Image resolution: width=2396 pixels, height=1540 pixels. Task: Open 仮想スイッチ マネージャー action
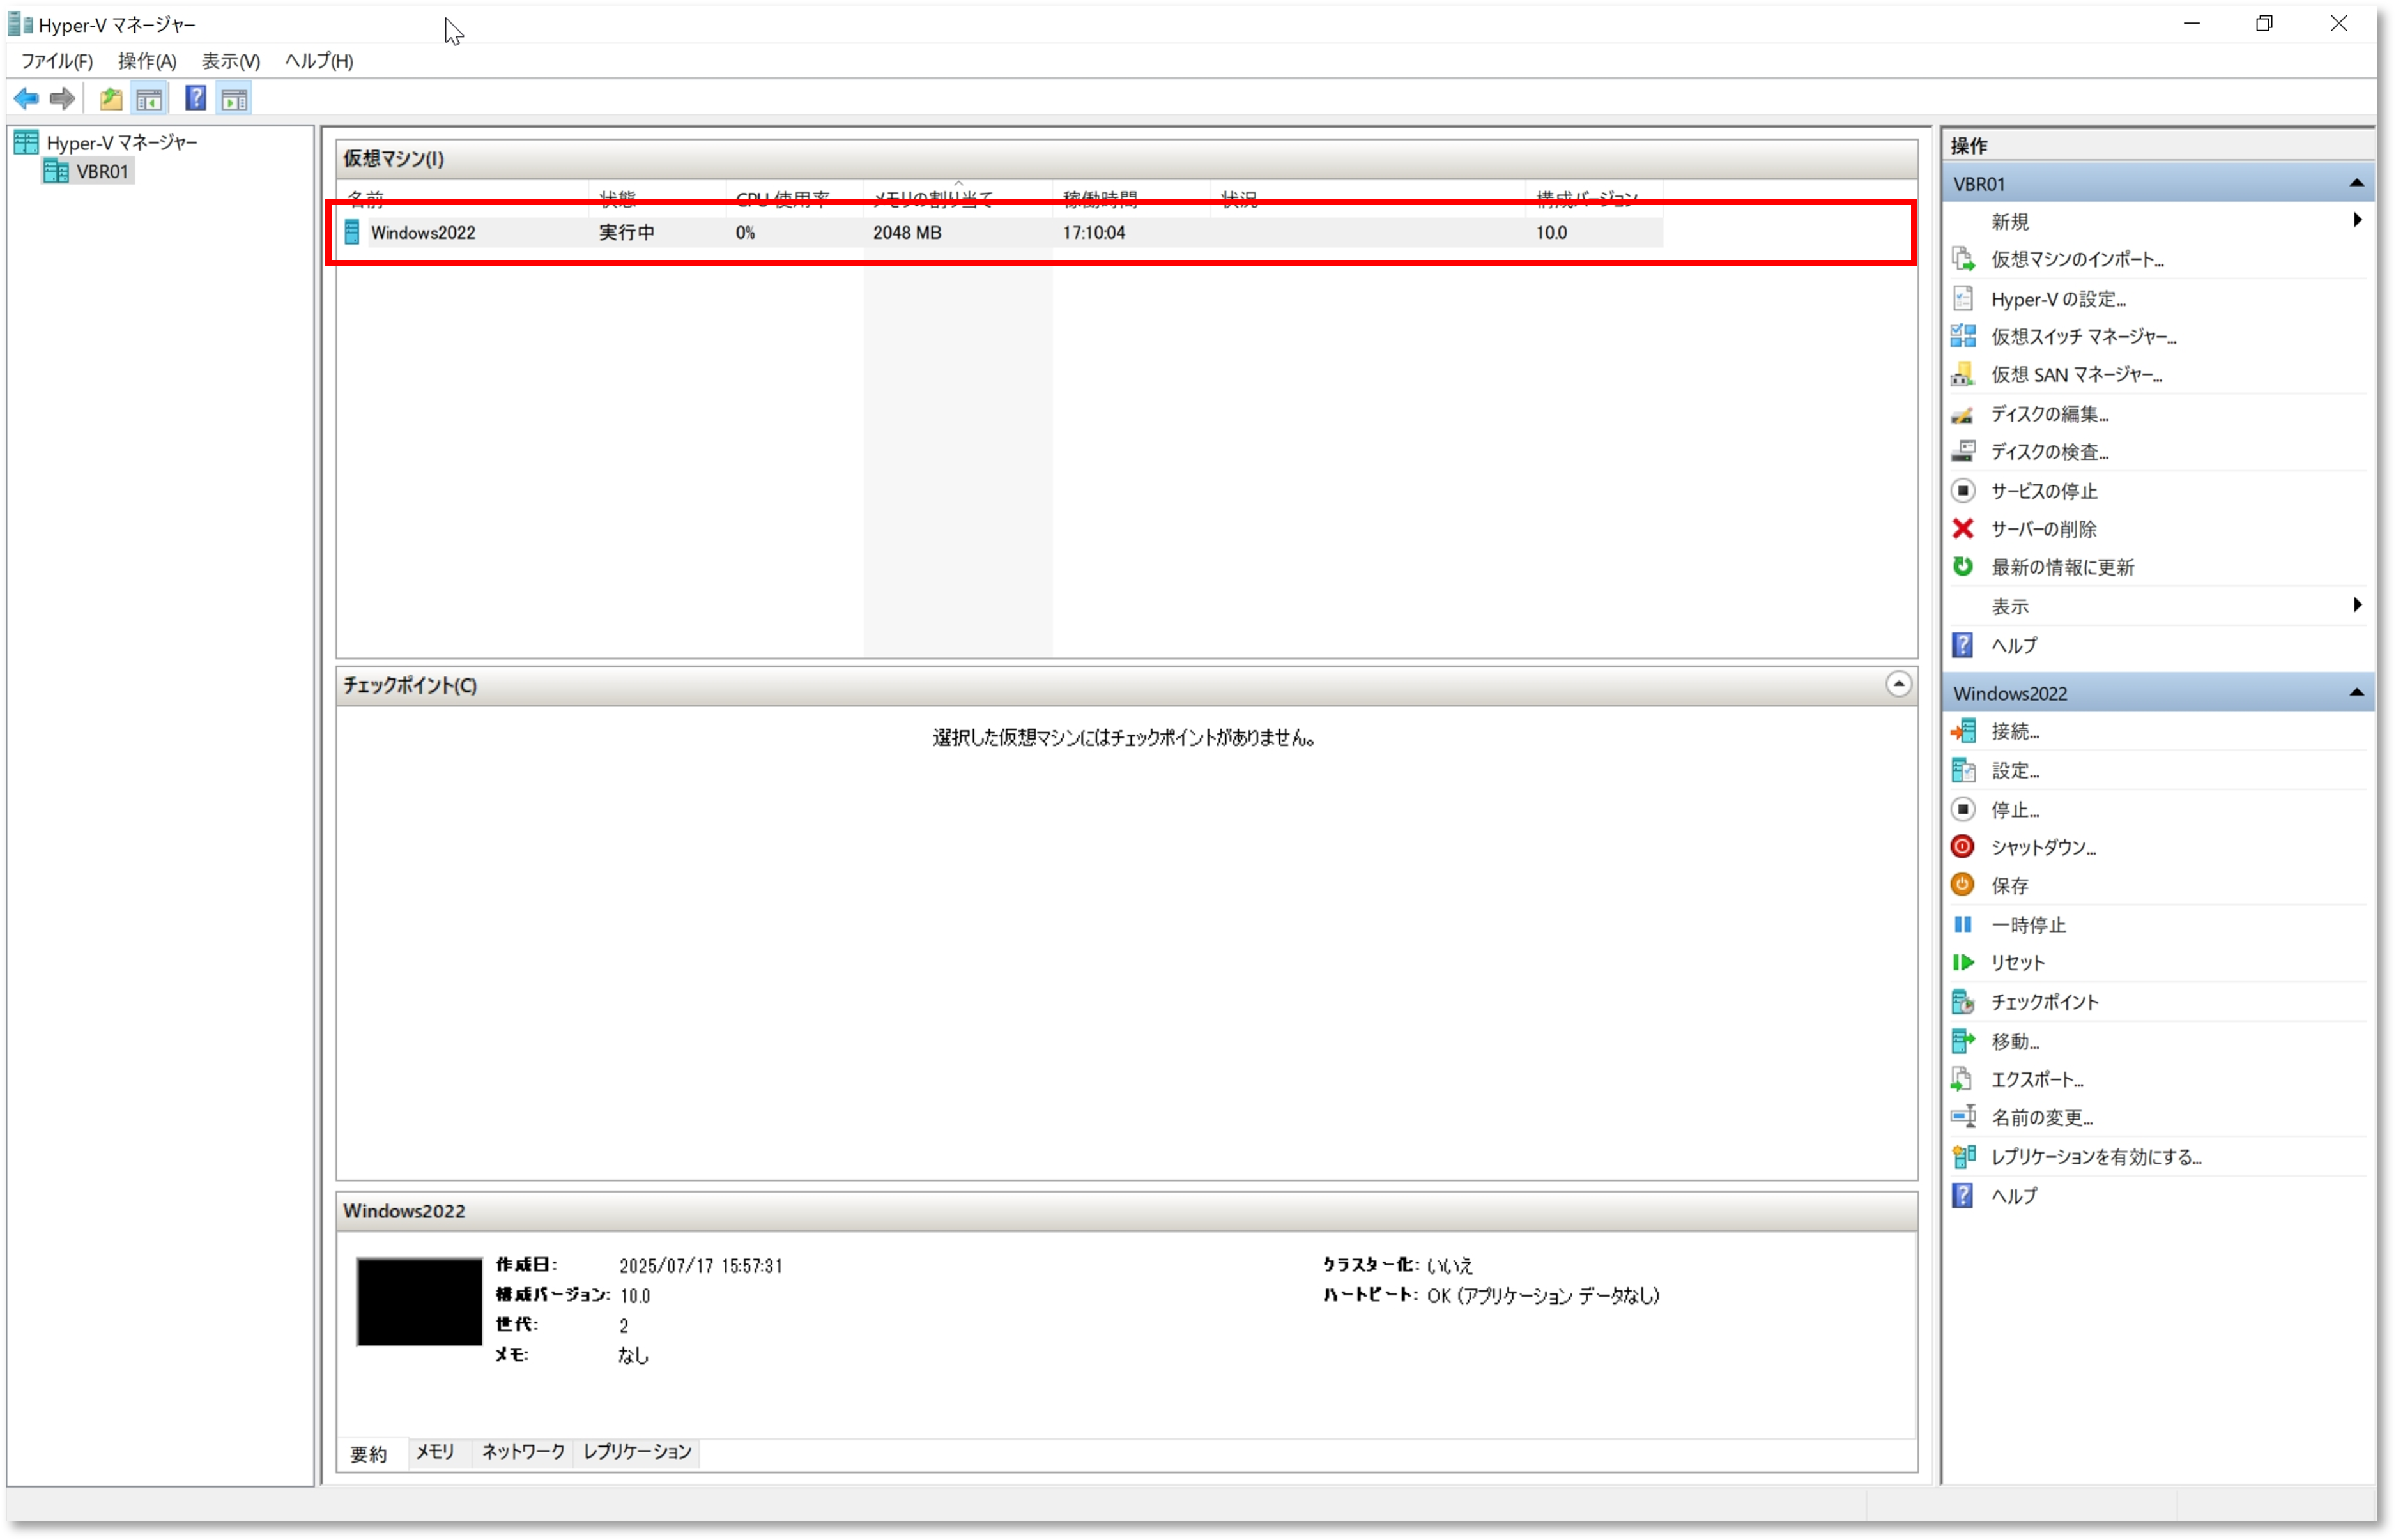(2083, 337)
